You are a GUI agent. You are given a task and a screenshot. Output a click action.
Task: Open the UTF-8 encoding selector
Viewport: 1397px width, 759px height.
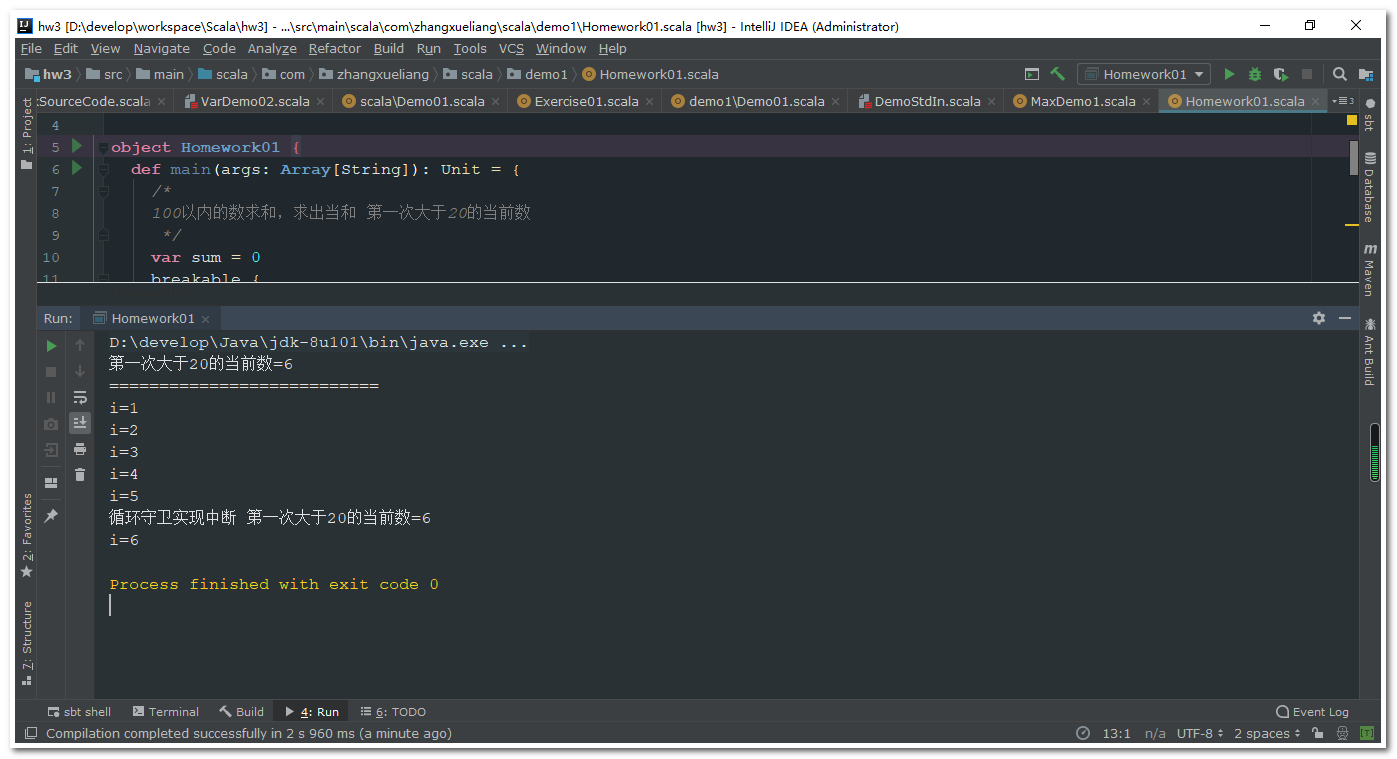coord(1201,734)
